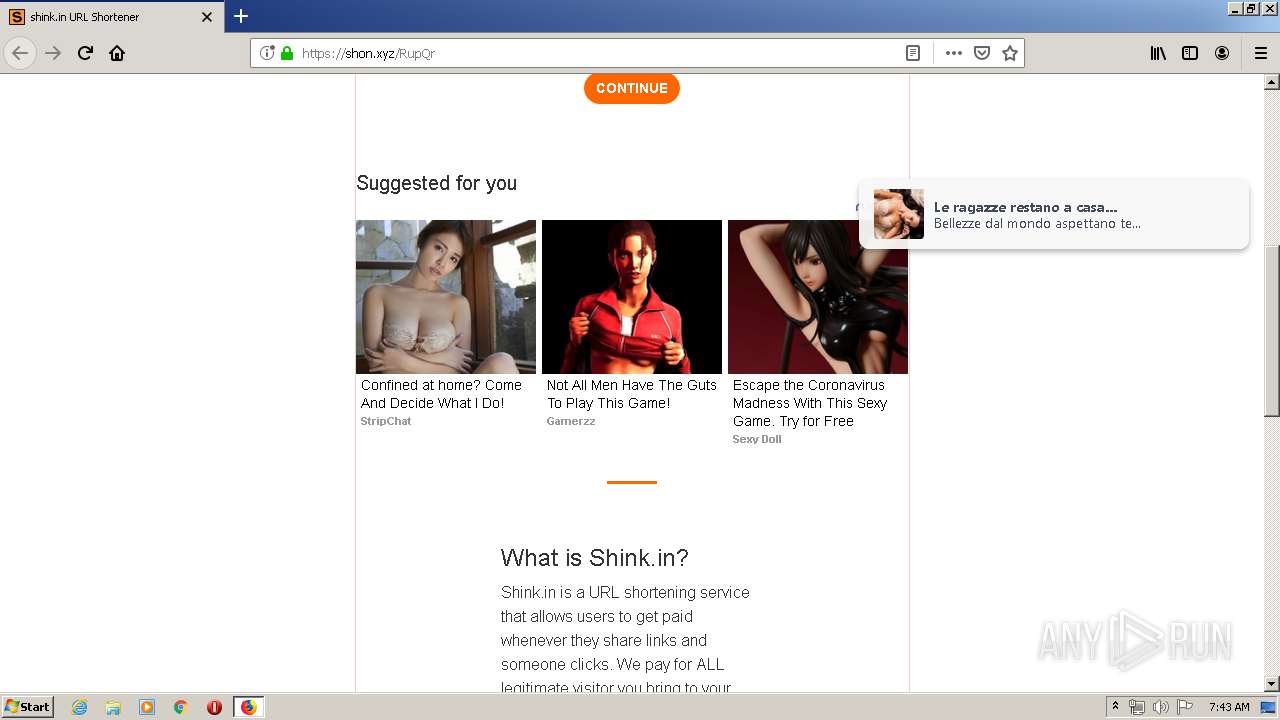Open the volume speaker tray icon
The height and width of the screenshot is (720, 1280).
[x=1161, y=707]
